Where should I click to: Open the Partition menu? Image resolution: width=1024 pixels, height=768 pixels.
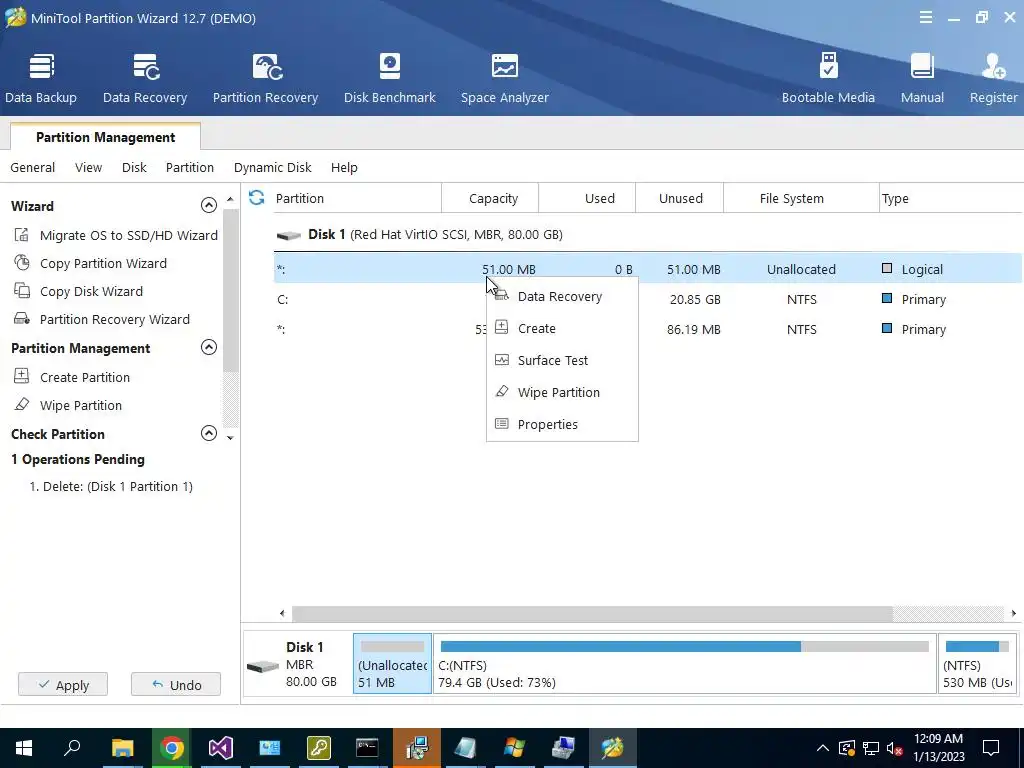pyautogui.click(x=189, y=167)
